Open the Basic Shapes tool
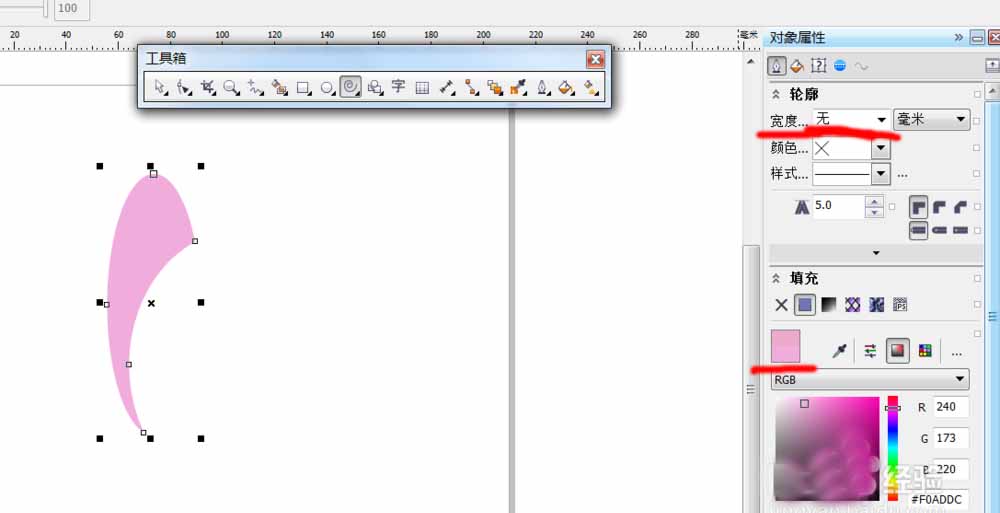Screen dimensions: 1000x513 [x=375, y=87]
